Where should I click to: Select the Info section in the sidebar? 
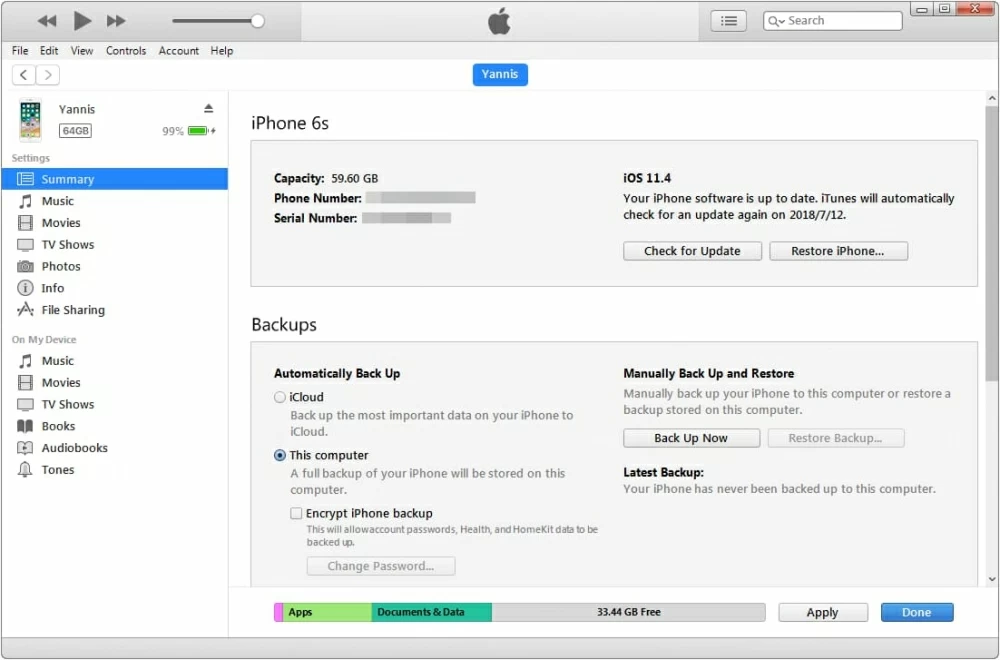pyautogui.click(x=53, y=288)
